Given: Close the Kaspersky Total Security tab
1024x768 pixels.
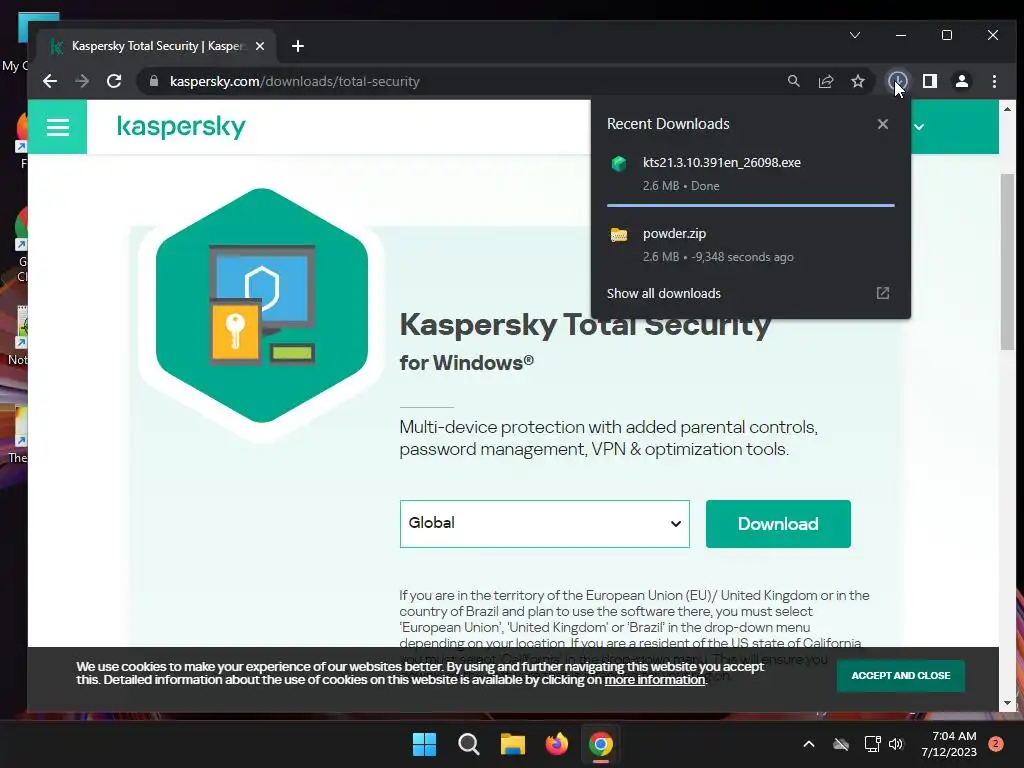Looking at the screenshot, I should click(x=260, y=46).
